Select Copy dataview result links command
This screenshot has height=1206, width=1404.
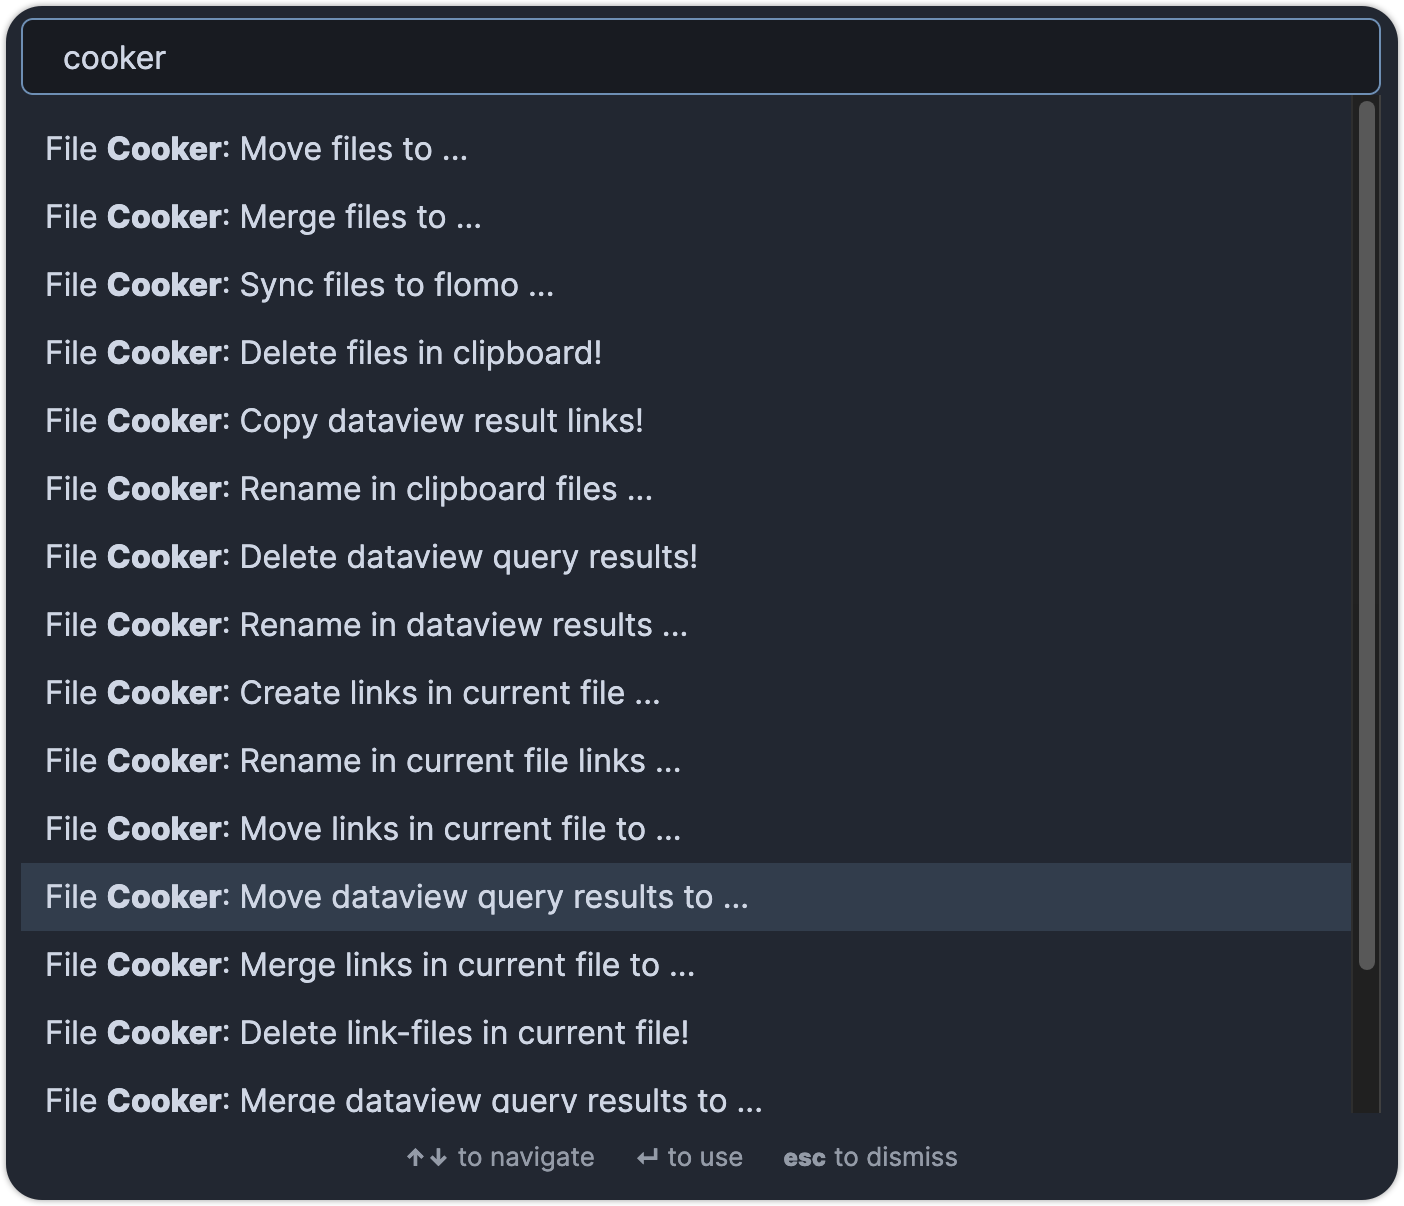tap(686, 421)
